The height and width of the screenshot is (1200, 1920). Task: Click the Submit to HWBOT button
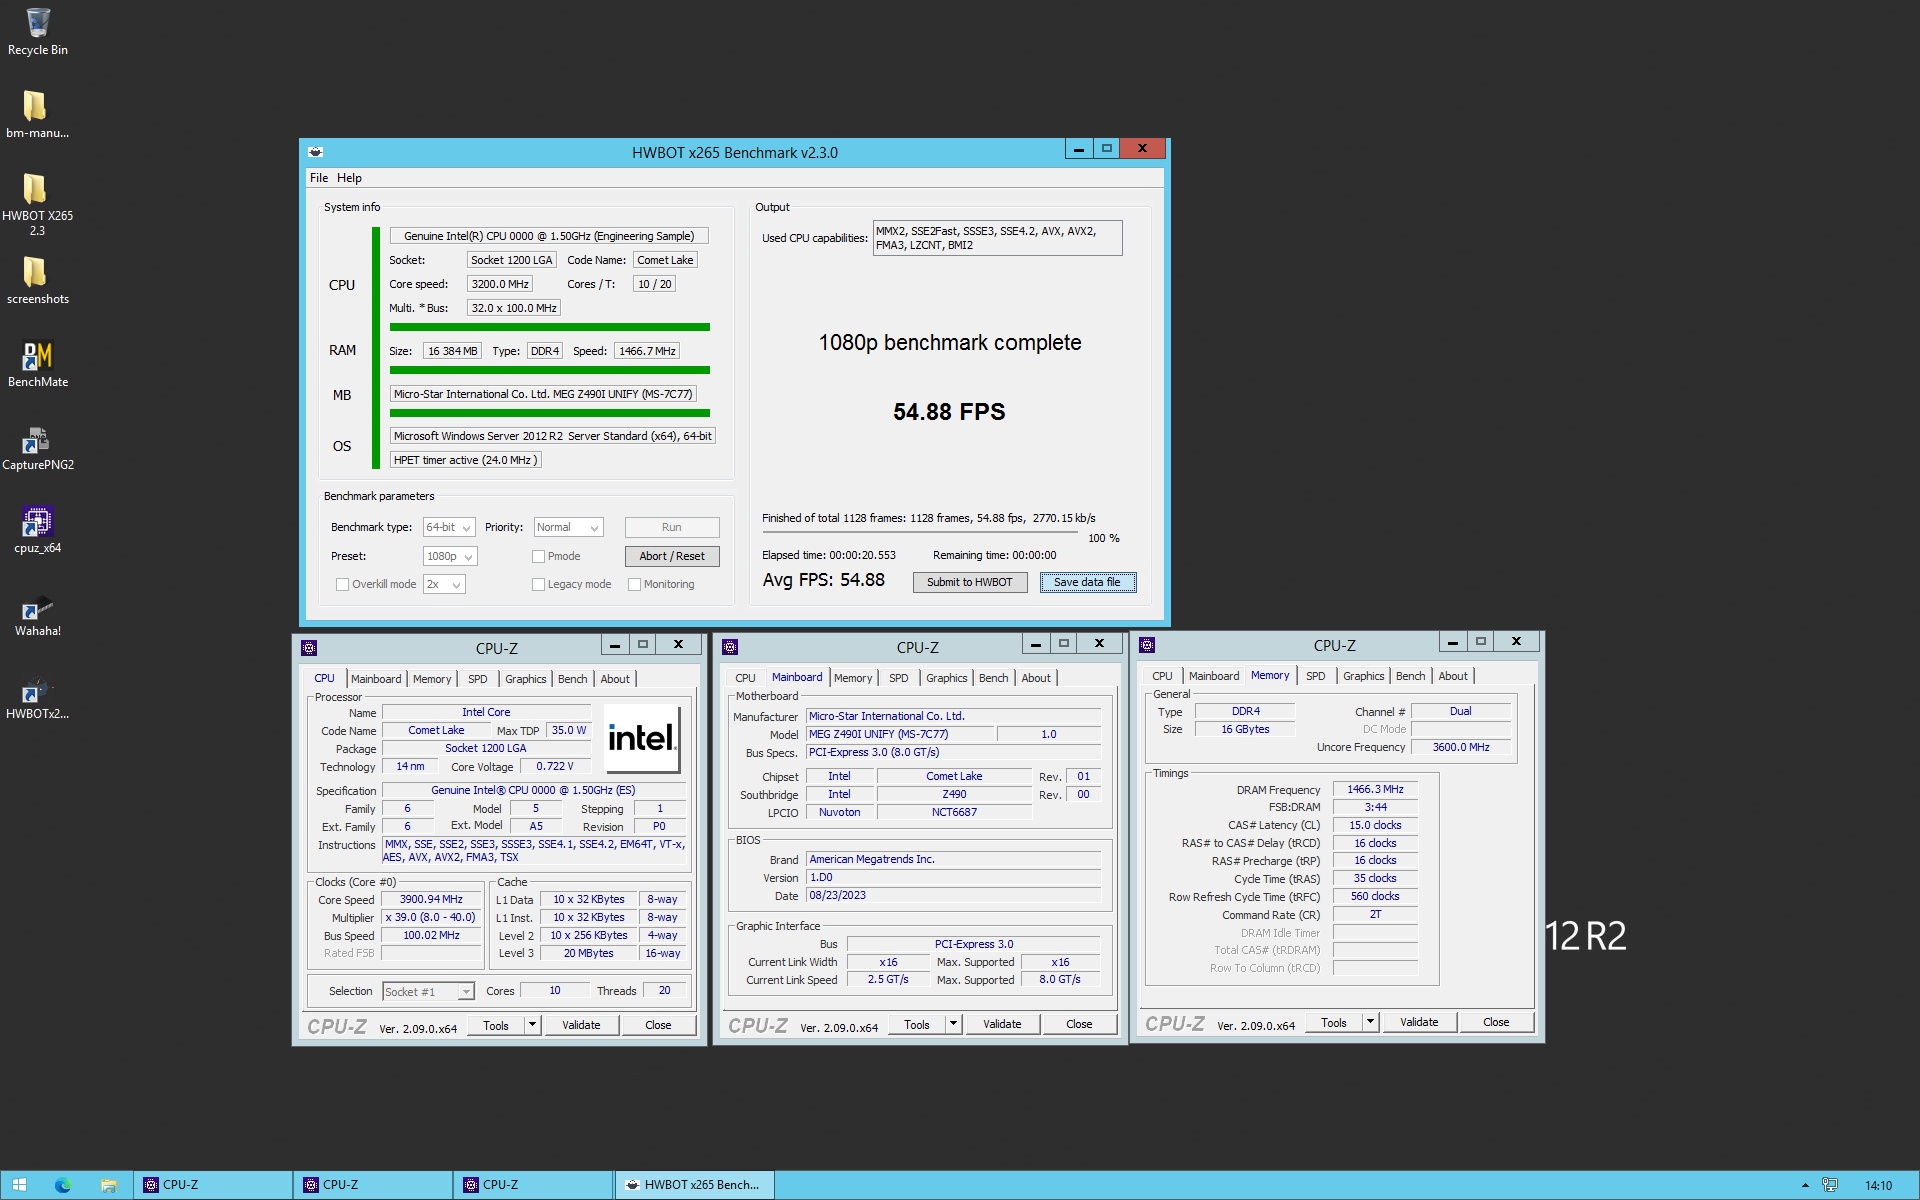point(969,582)
